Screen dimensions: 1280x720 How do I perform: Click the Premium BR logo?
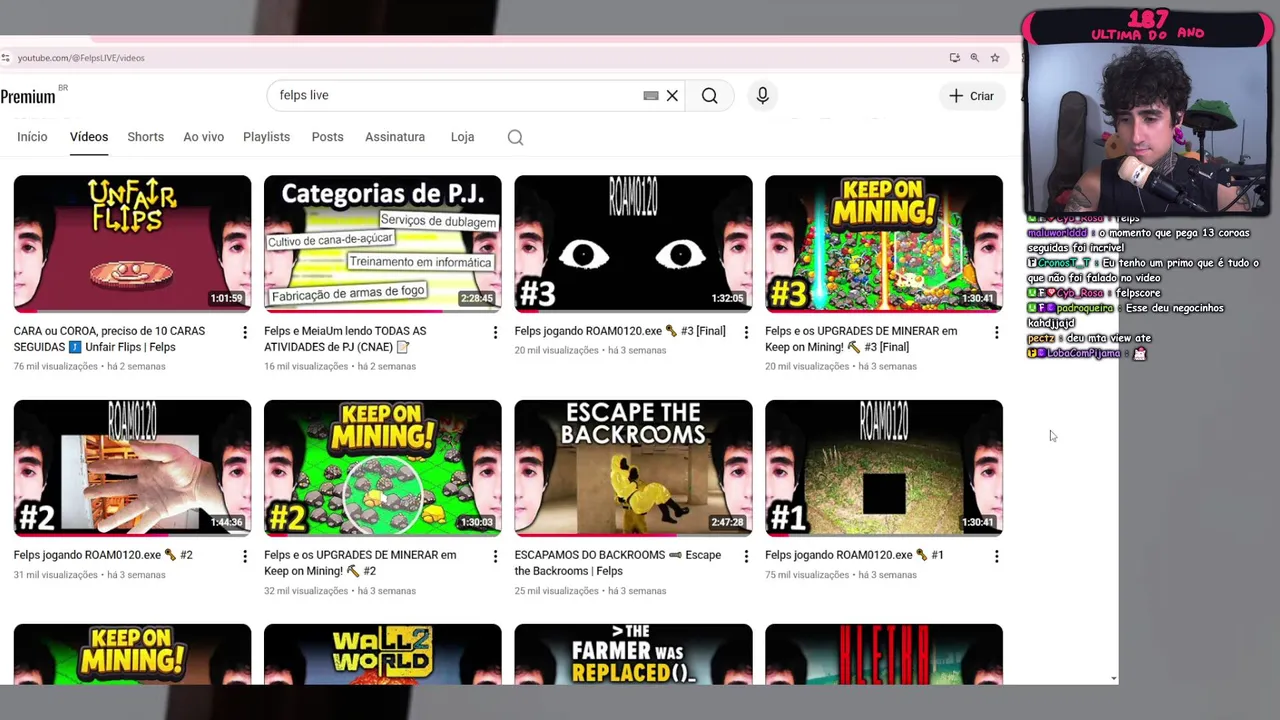33,95
